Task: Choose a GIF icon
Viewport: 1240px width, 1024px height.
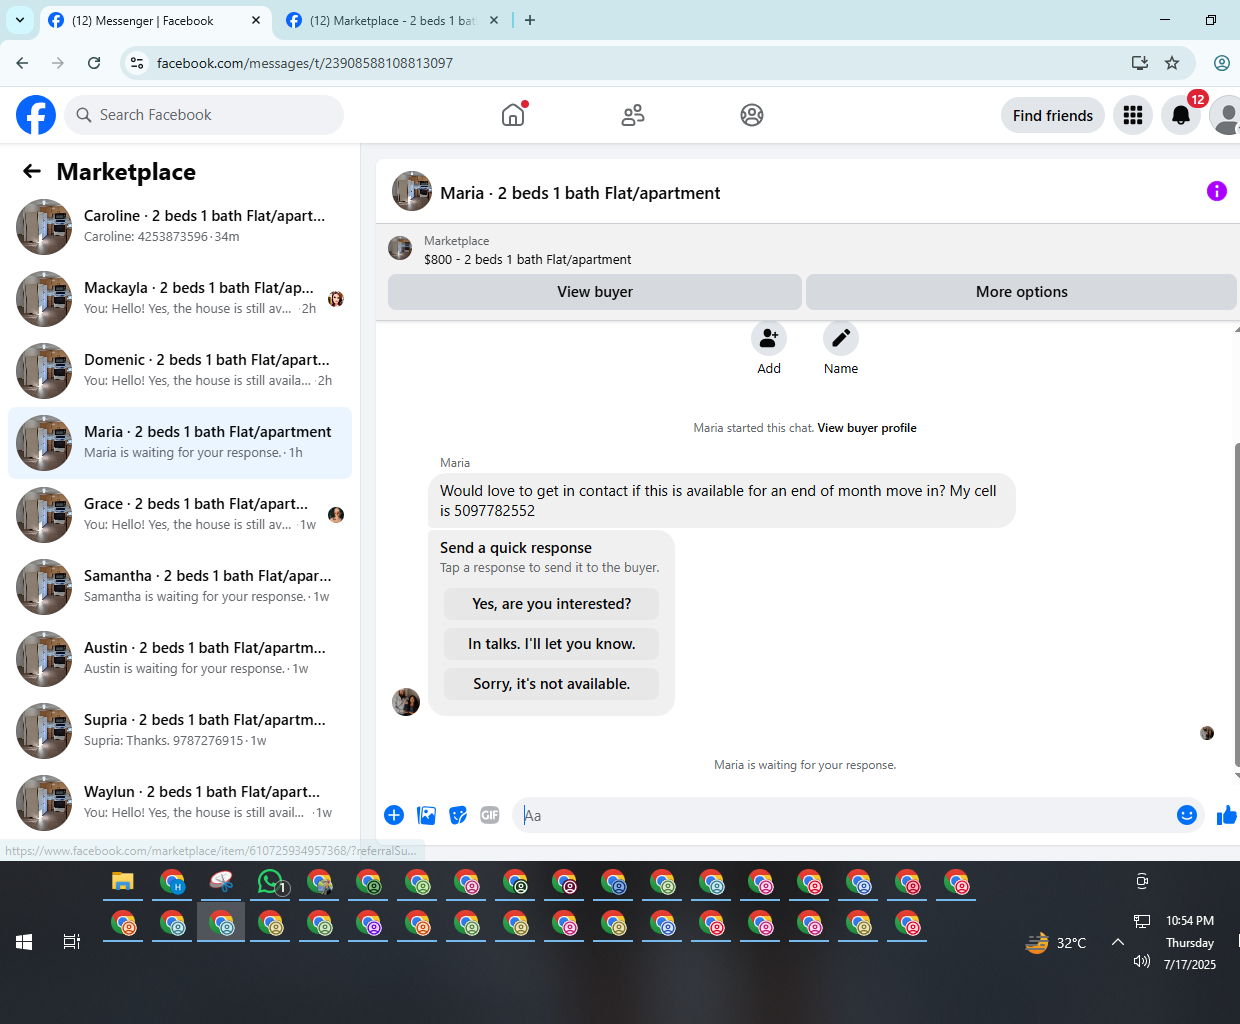Action: click(490, 815)
